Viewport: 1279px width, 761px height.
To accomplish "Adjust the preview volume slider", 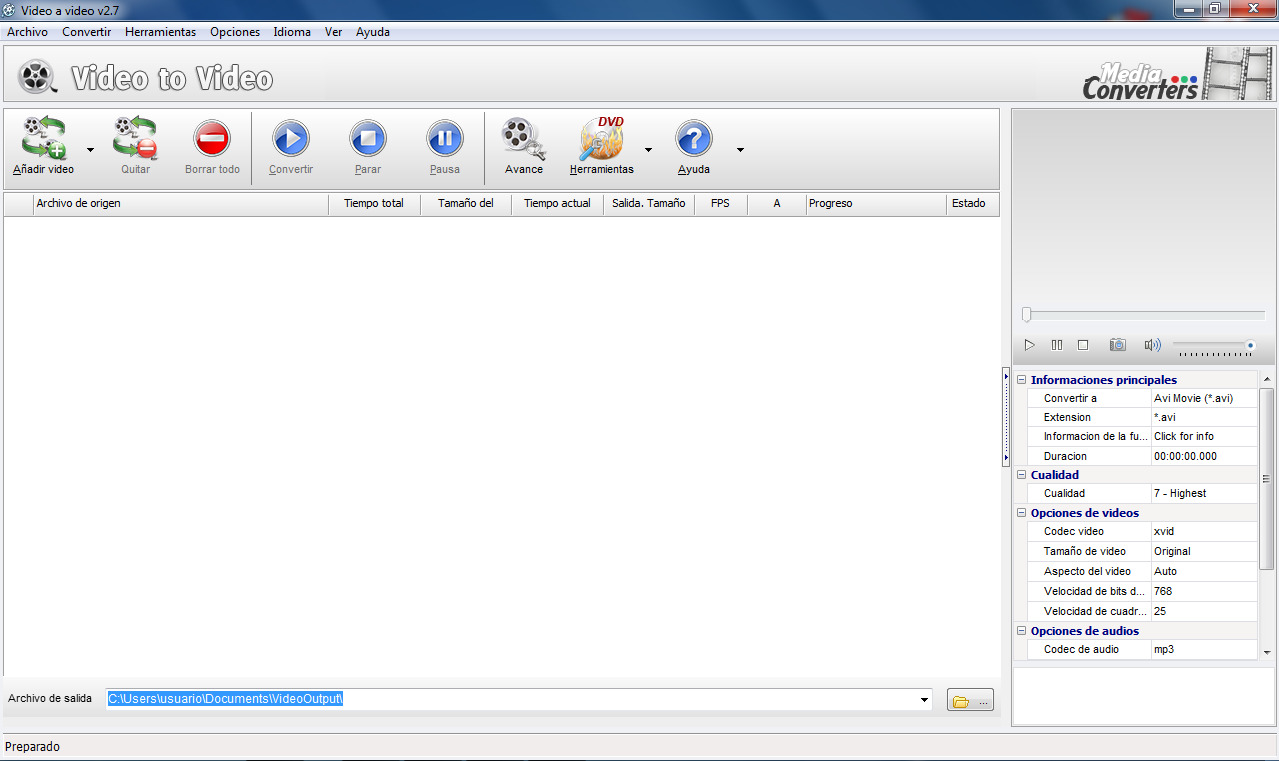I will click(1214, 346).
